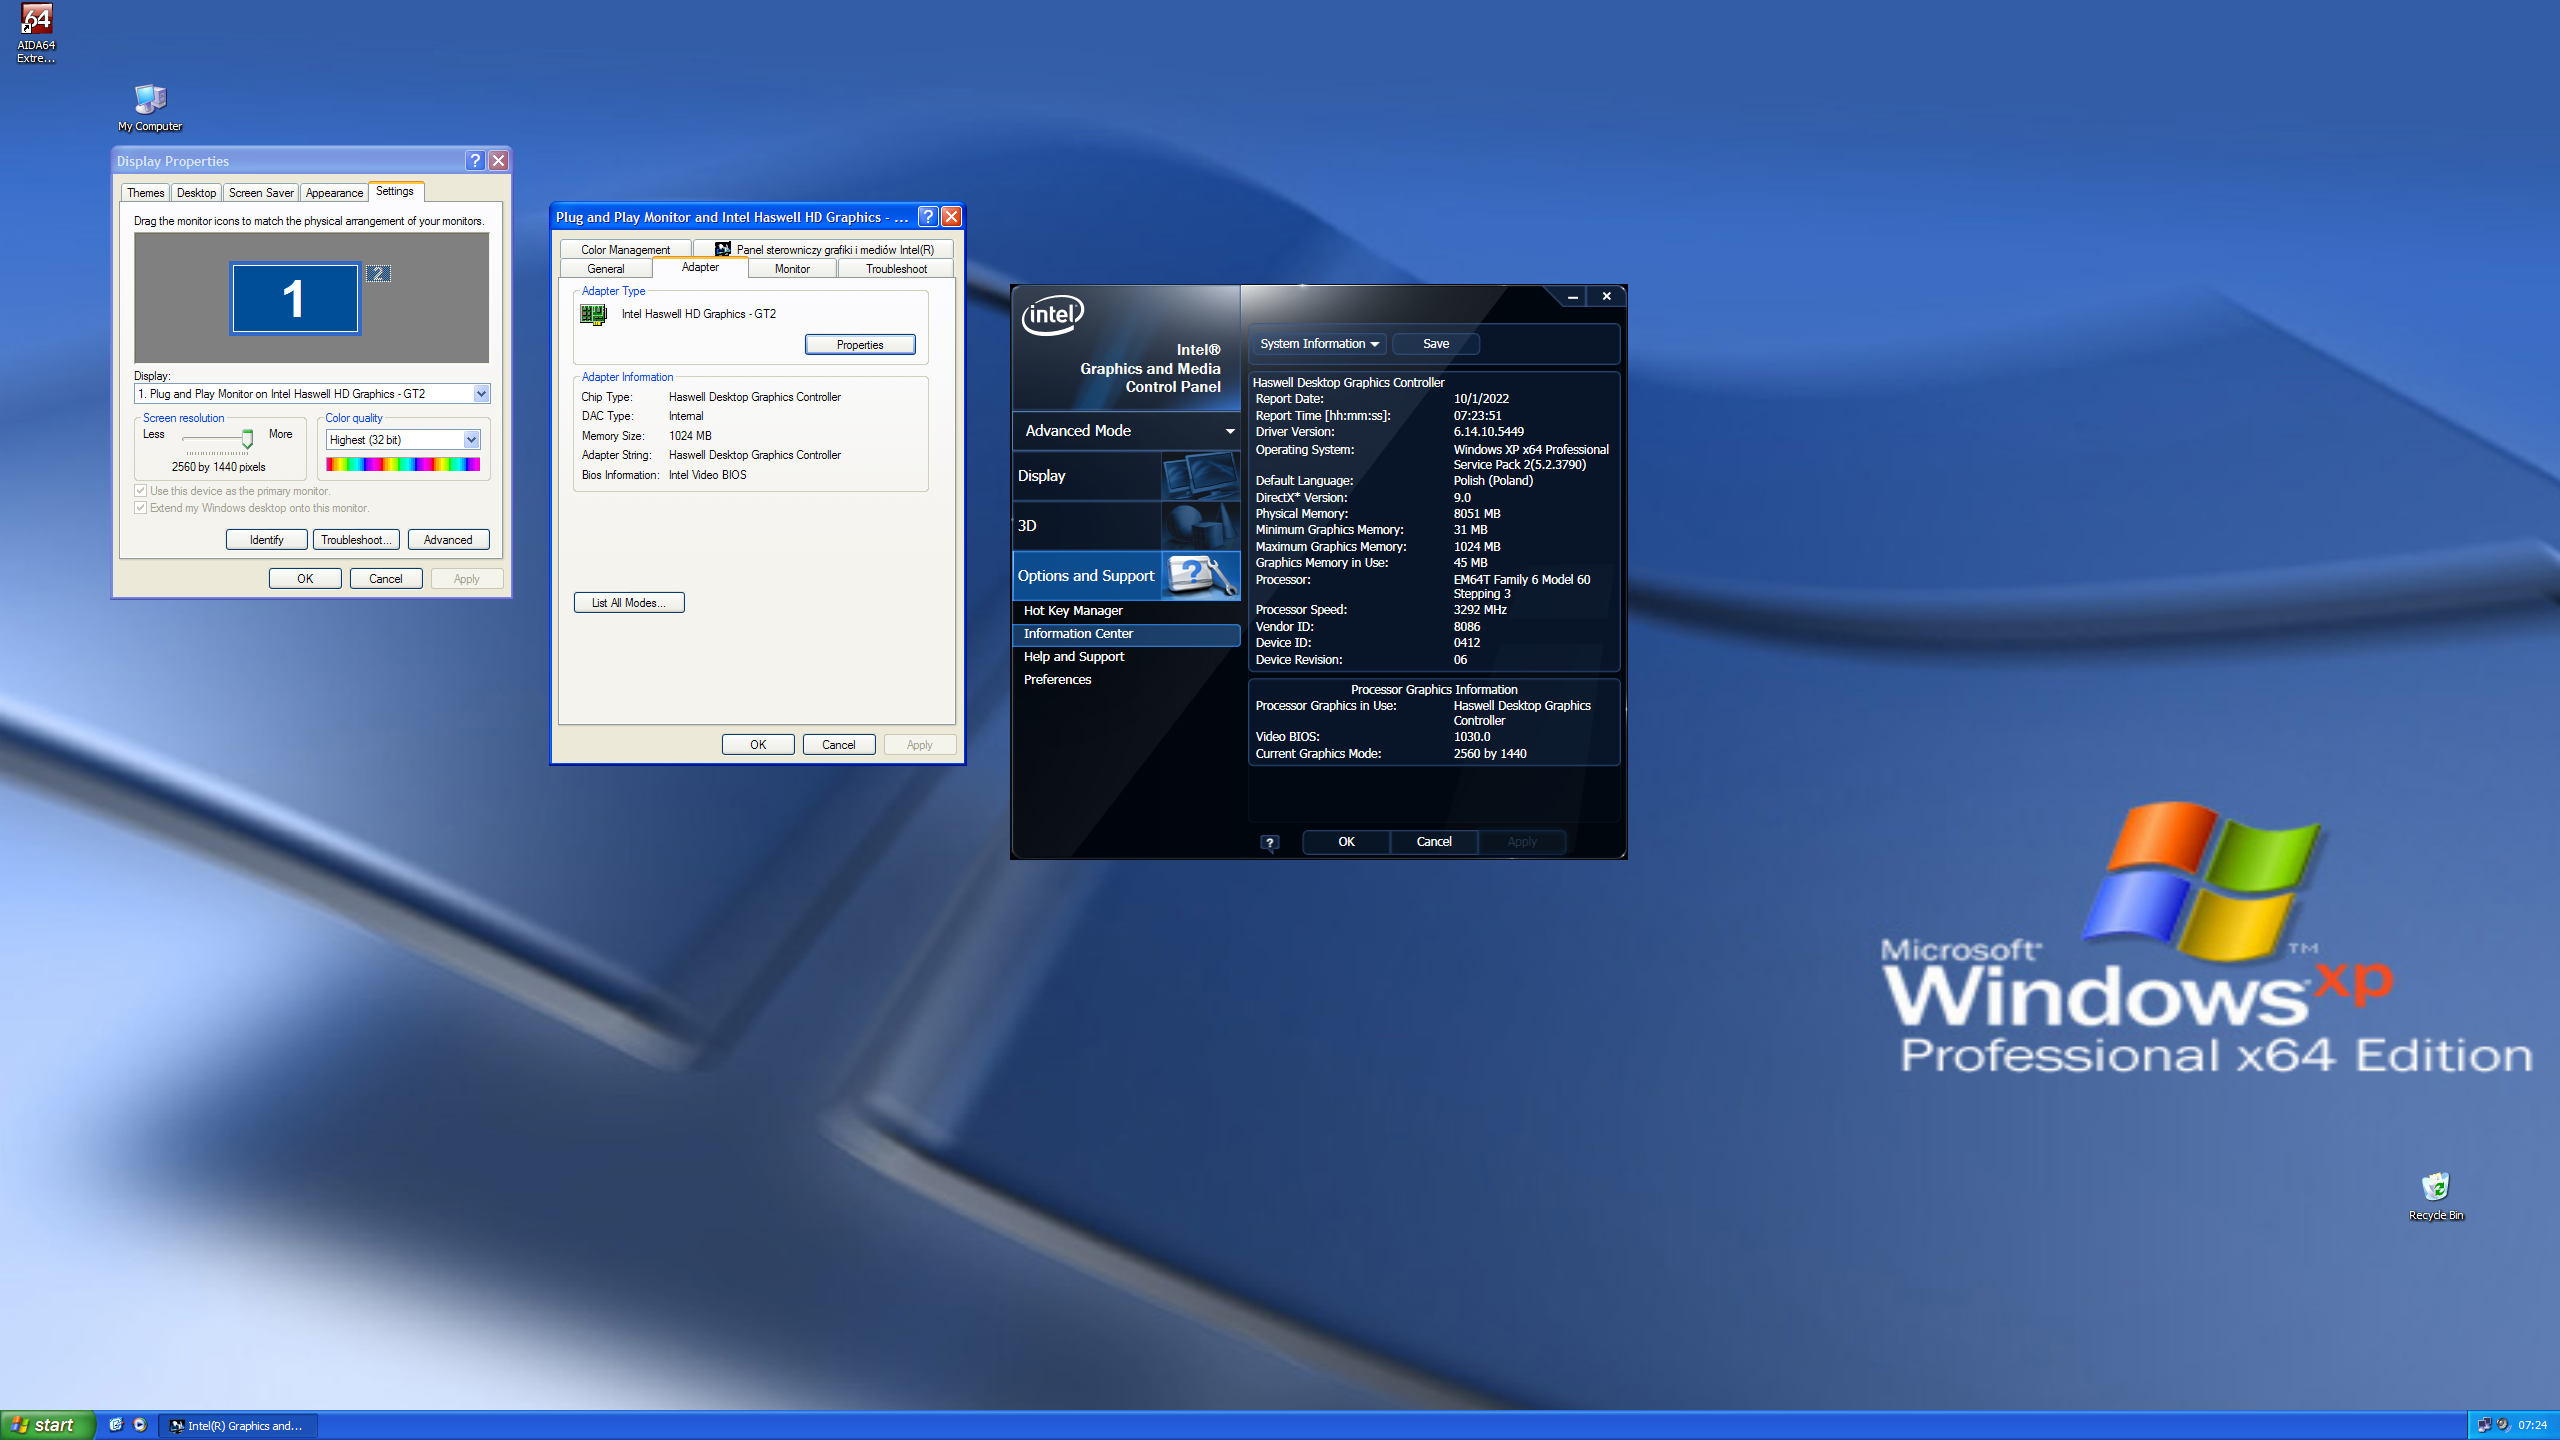Image resolution: width=2560 pixels, height=1440 pixels.
Task: Open the Intel 'Panel sterowniczy grafiki i mediów' tab
Action: tap(824, 250)
